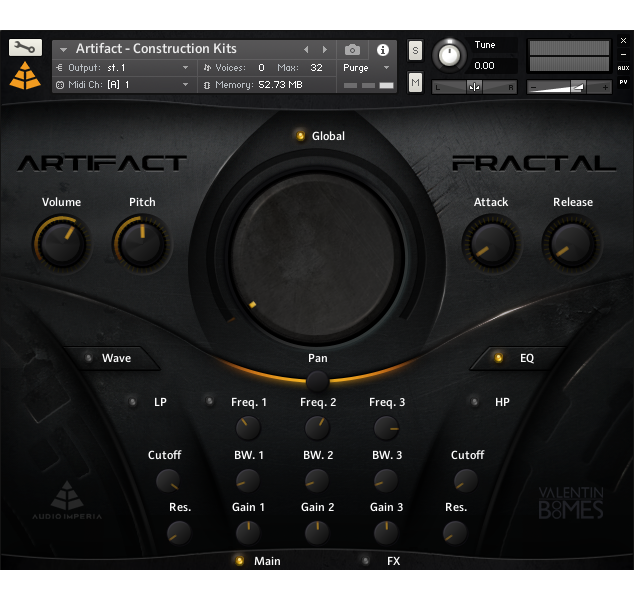Click the Freq. 2 knob
Image resolution: width=635 pixels, height=600 pixels.
[x=317, y=428]
